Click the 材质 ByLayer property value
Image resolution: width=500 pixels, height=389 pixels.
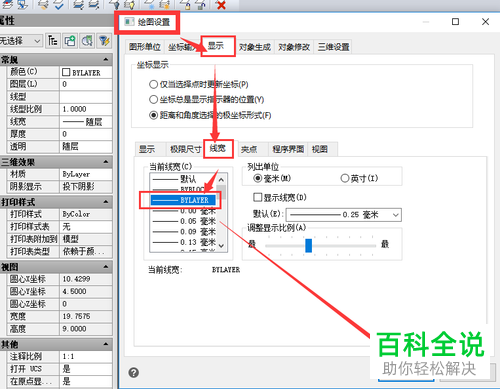(x=86, y=174)
